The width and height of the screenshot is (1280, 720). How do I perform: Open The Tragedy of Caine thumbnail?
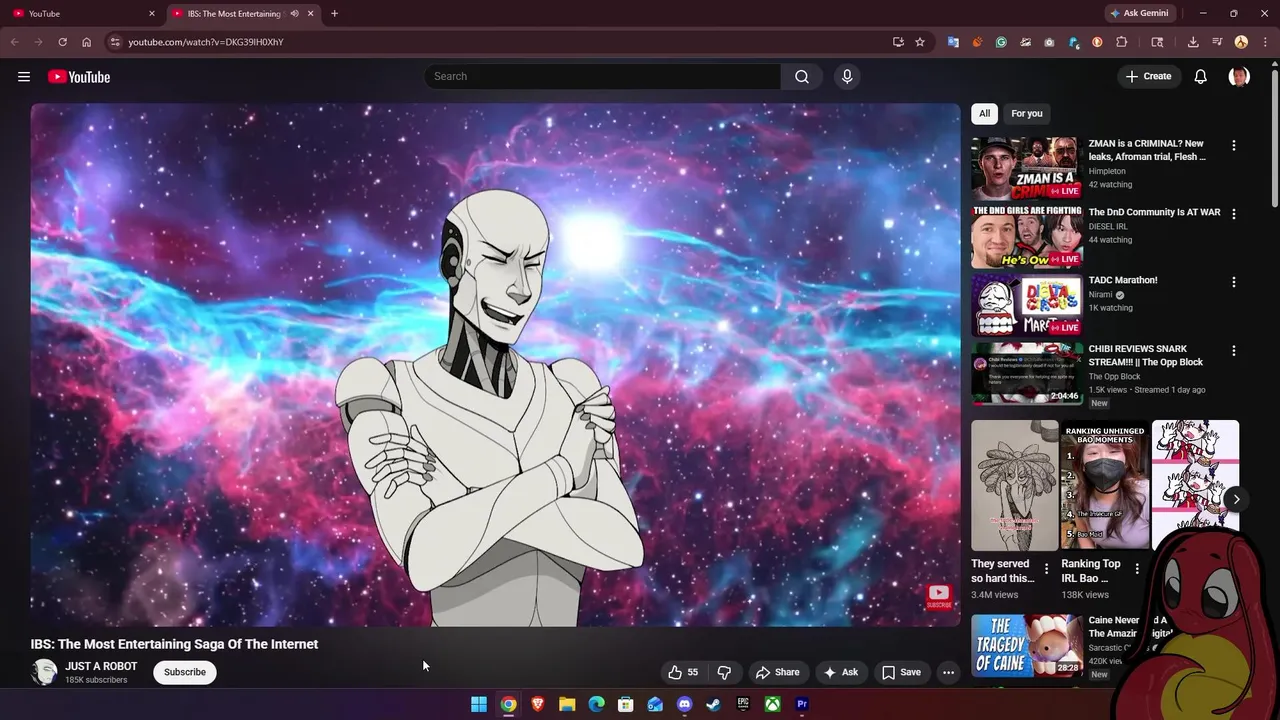[x=1026, y=646]
